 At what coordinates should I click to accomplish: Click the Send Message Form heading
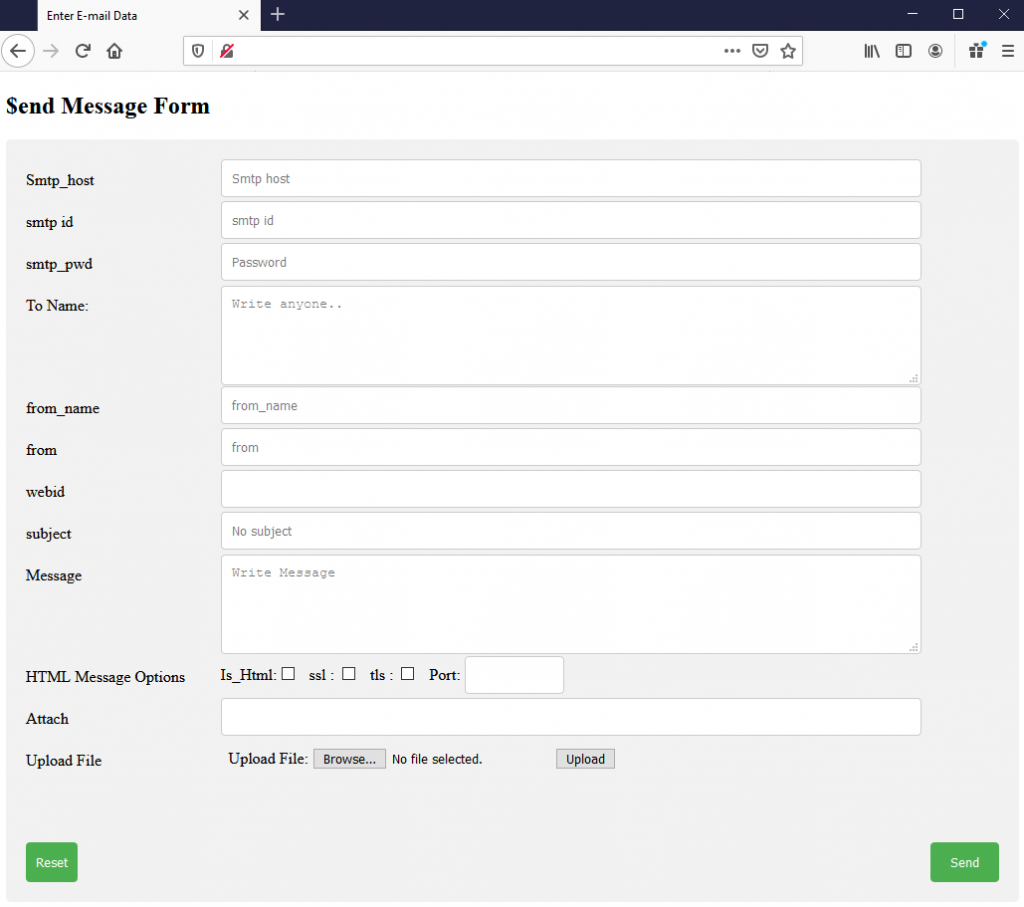(108, 106)
